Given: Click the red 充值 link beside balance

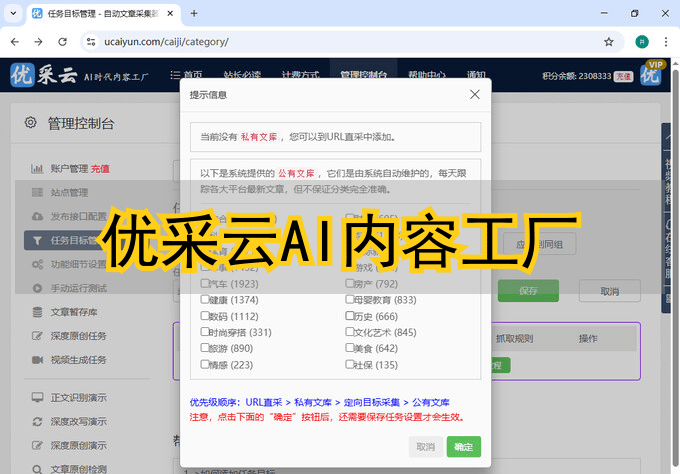Looking at the screenshot, I should click(x=623, y=76).
